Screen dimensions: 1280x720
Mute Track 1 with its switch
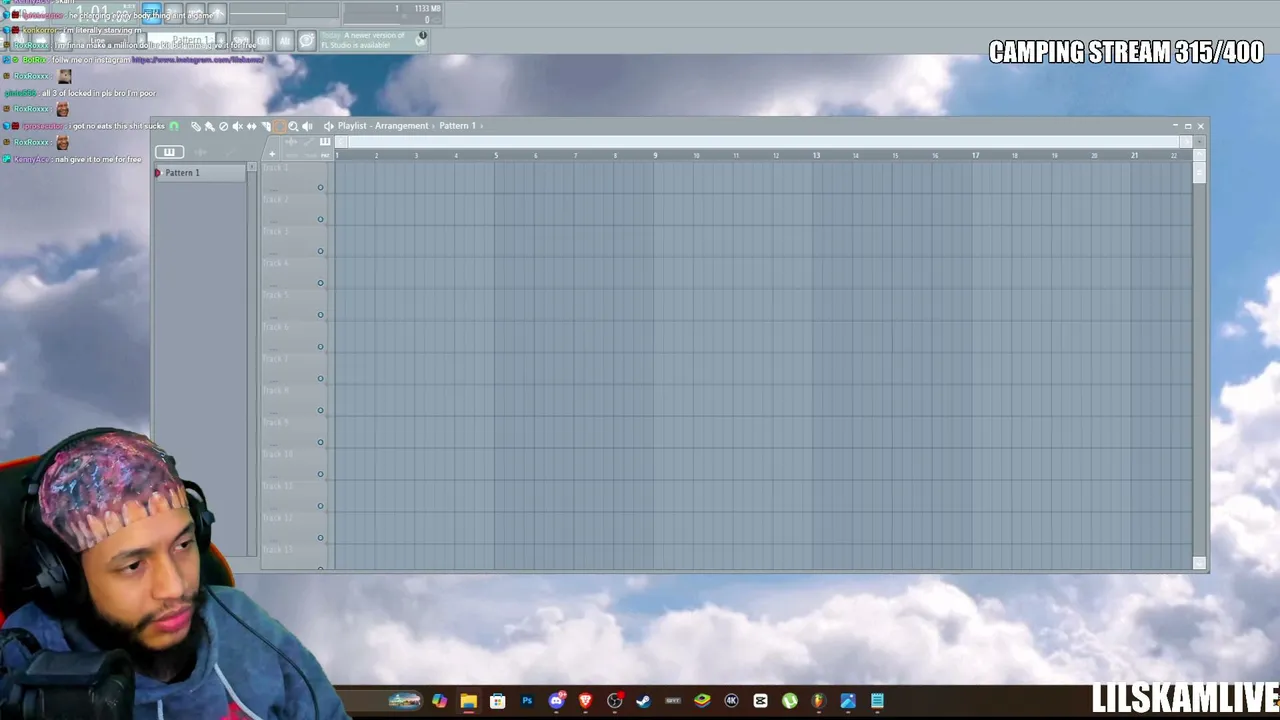tap(321, 187)
